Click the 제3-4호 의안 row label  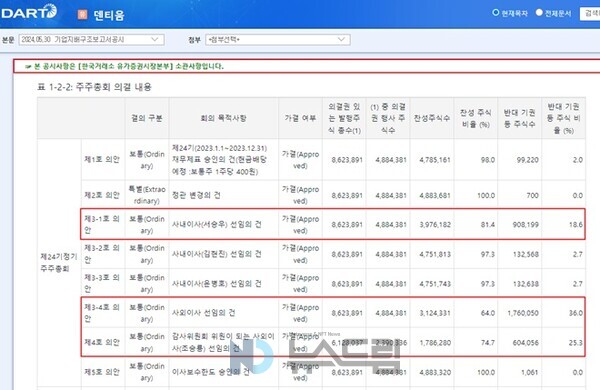[x=102, y=313]
